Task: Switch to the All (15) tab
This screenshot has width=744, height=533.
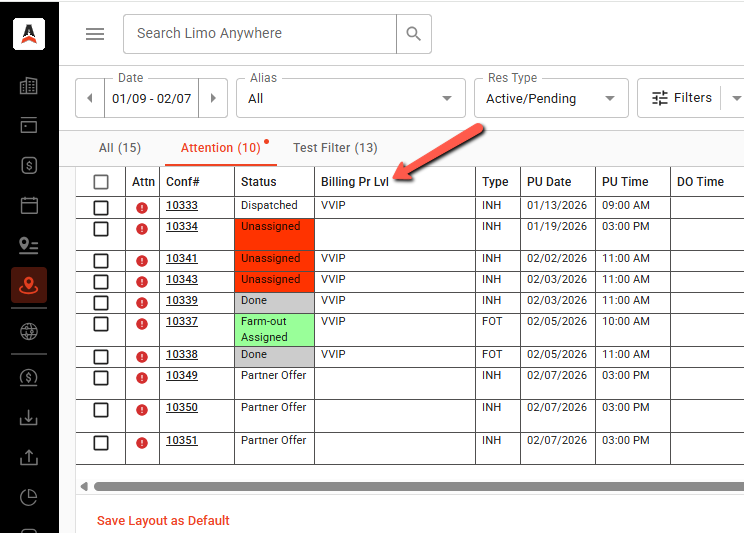Action: tap(120, 148)
